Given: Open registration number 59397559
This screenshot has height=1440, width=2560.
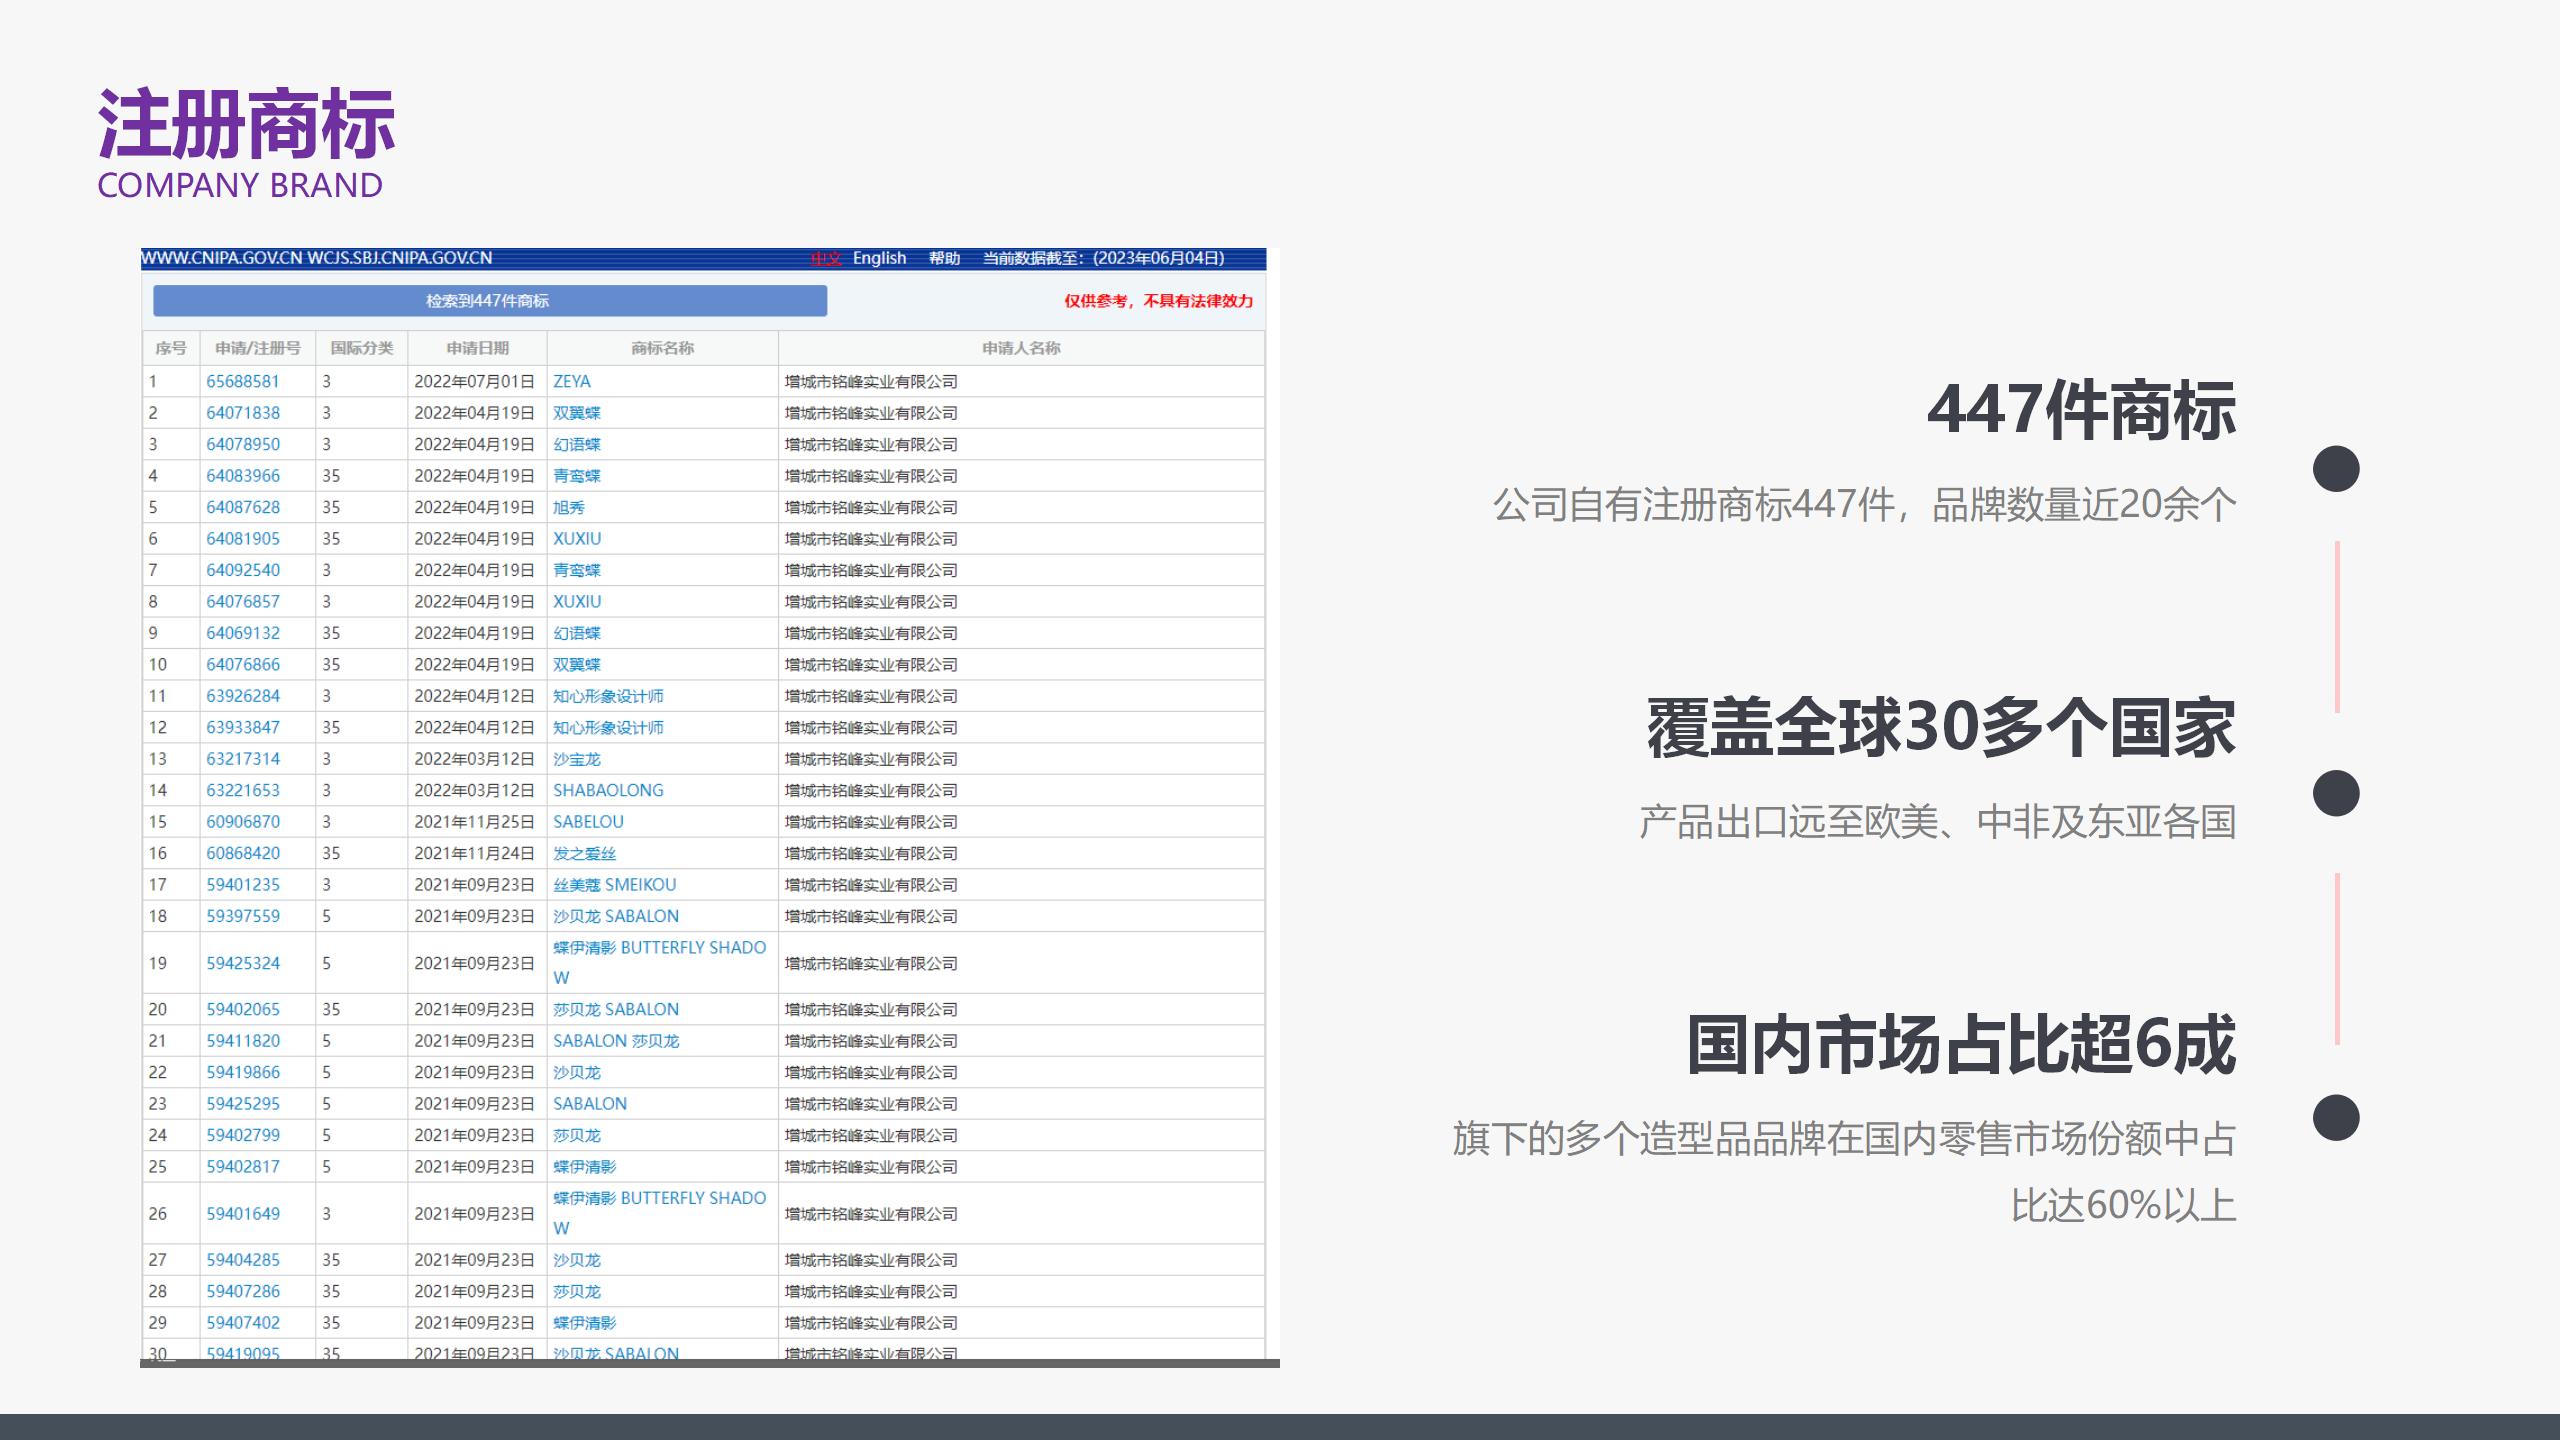Looking at the screenshot, I should click(x=243, y=916).
